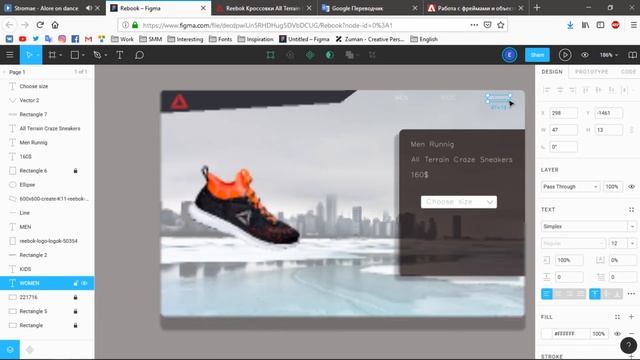Go to browser home page
The height and width of the screenshot is (360, 640).
pos(55,25)
